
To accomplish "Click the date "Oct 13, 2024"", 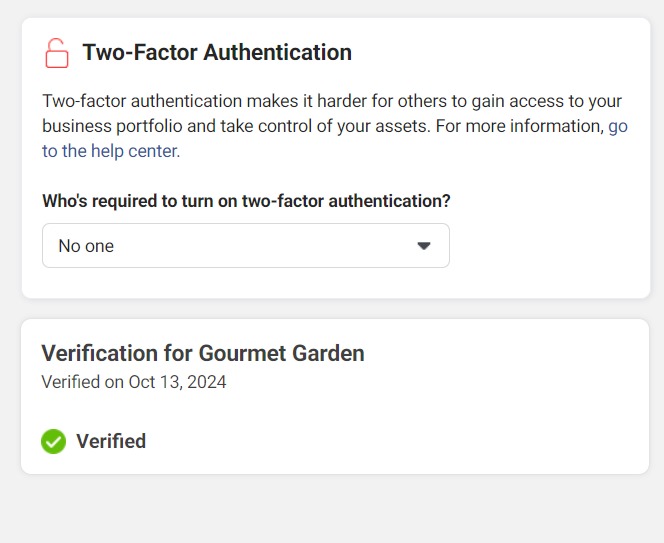I will [x=177, y=382].
